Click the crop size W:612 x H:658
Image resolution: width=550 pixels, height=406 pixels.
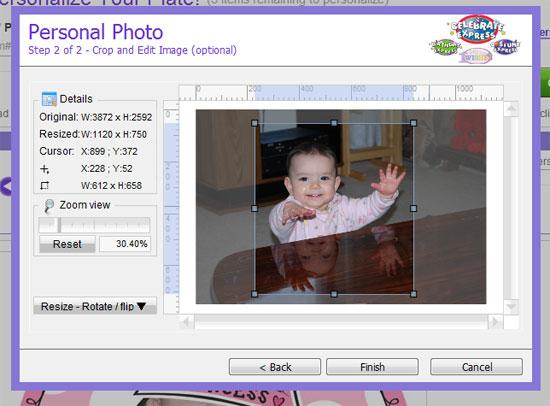pyautogui.click(x=111, y=185)
